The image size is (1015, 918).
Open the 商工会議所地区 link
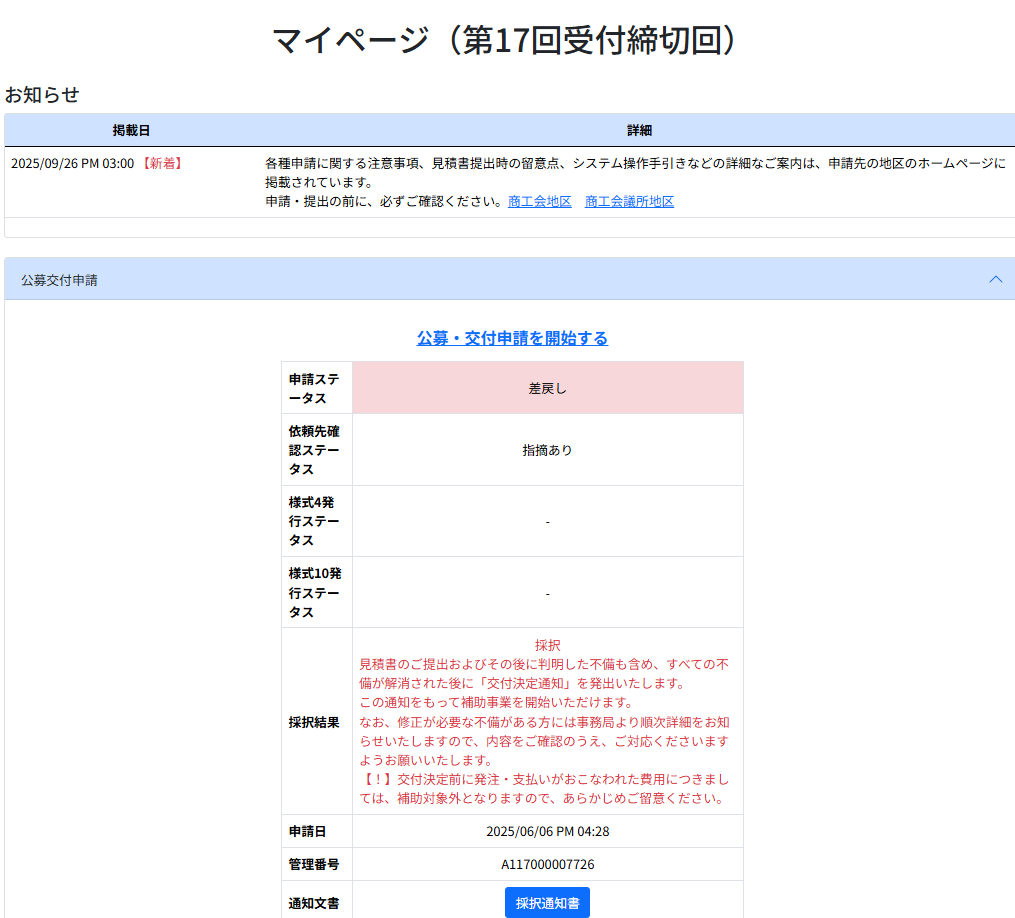(x=629, y=201)
